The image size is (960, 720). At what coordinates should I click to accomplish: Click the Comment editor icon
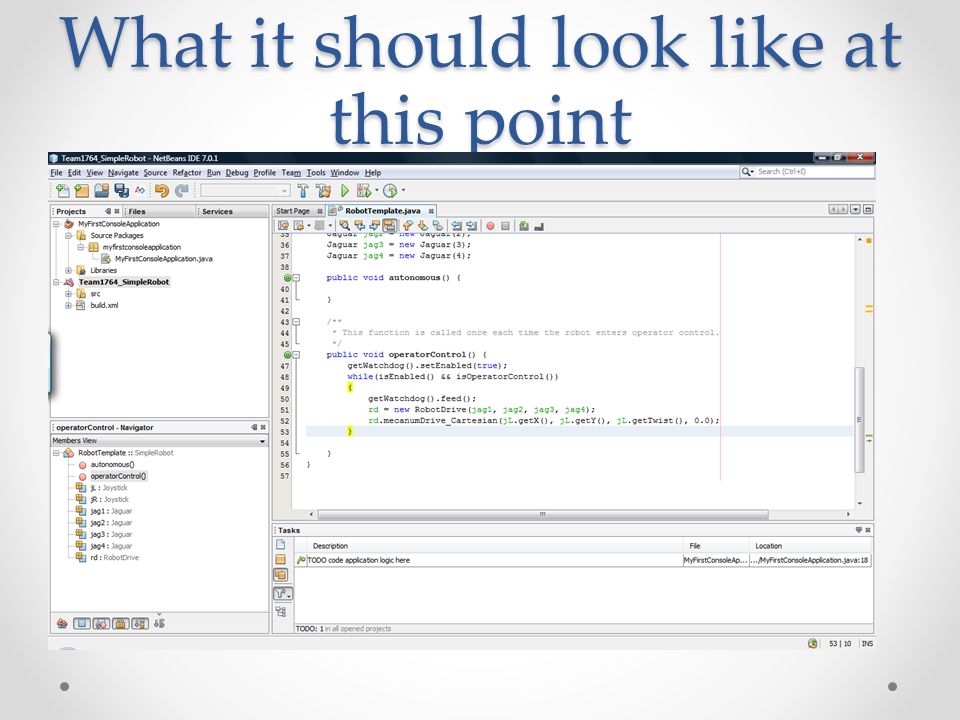pyautogui.click(x=523, y=226)
